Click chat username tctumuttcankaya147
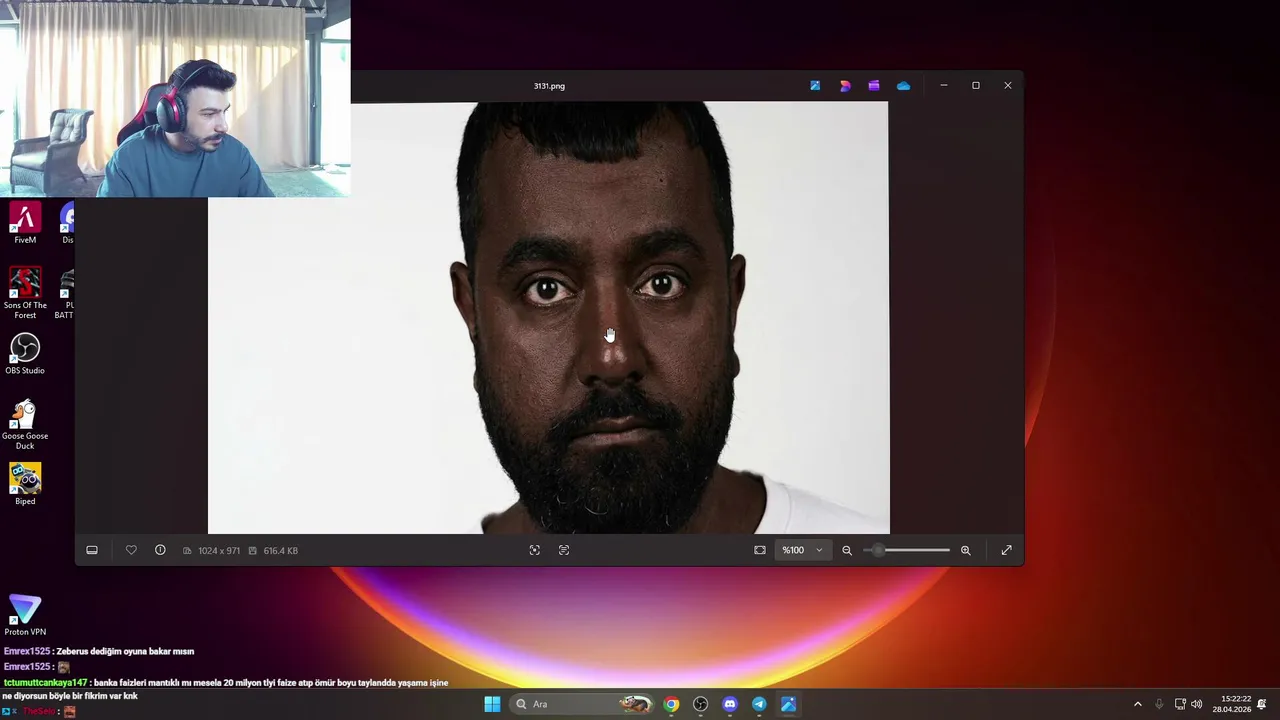This screenshot has height=720, width=1280. tap(45, 683)
